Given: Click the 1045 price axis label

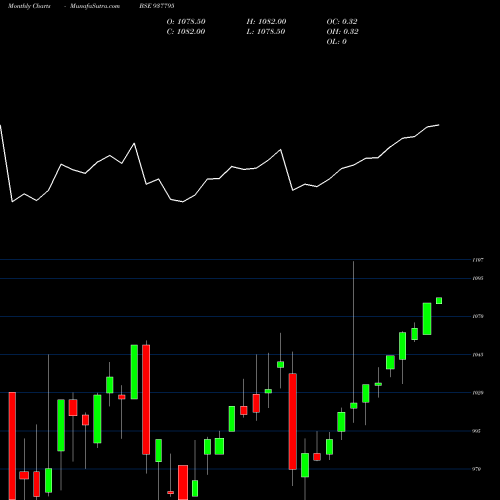Looking at the screenshot, I should pos(478,355).
